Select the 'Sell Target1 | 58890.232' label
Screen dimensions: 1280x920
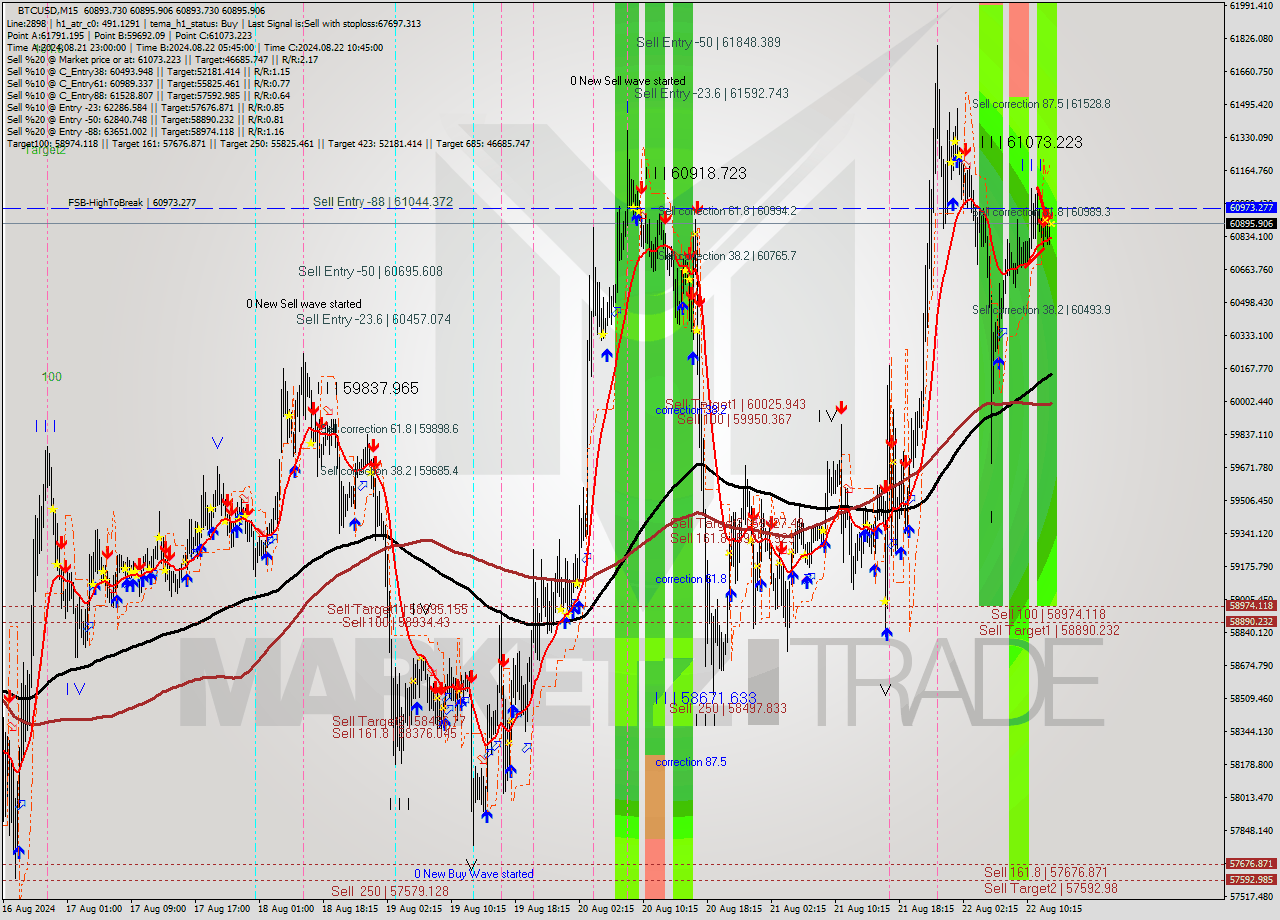point(1049,630)
